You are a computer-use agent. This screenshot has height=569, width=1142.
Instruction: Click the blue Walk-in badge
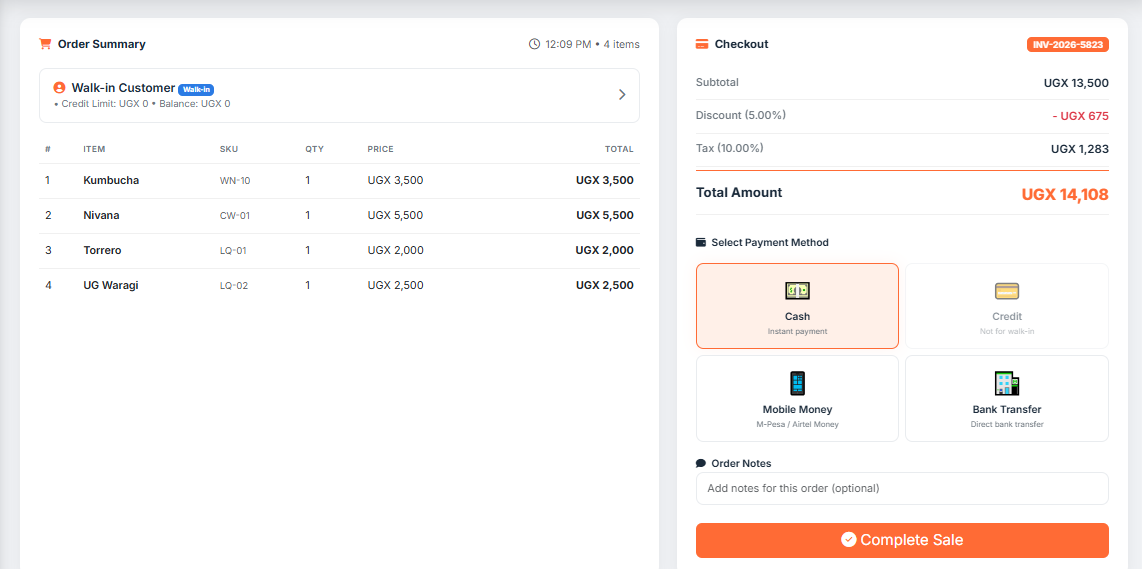196,89
